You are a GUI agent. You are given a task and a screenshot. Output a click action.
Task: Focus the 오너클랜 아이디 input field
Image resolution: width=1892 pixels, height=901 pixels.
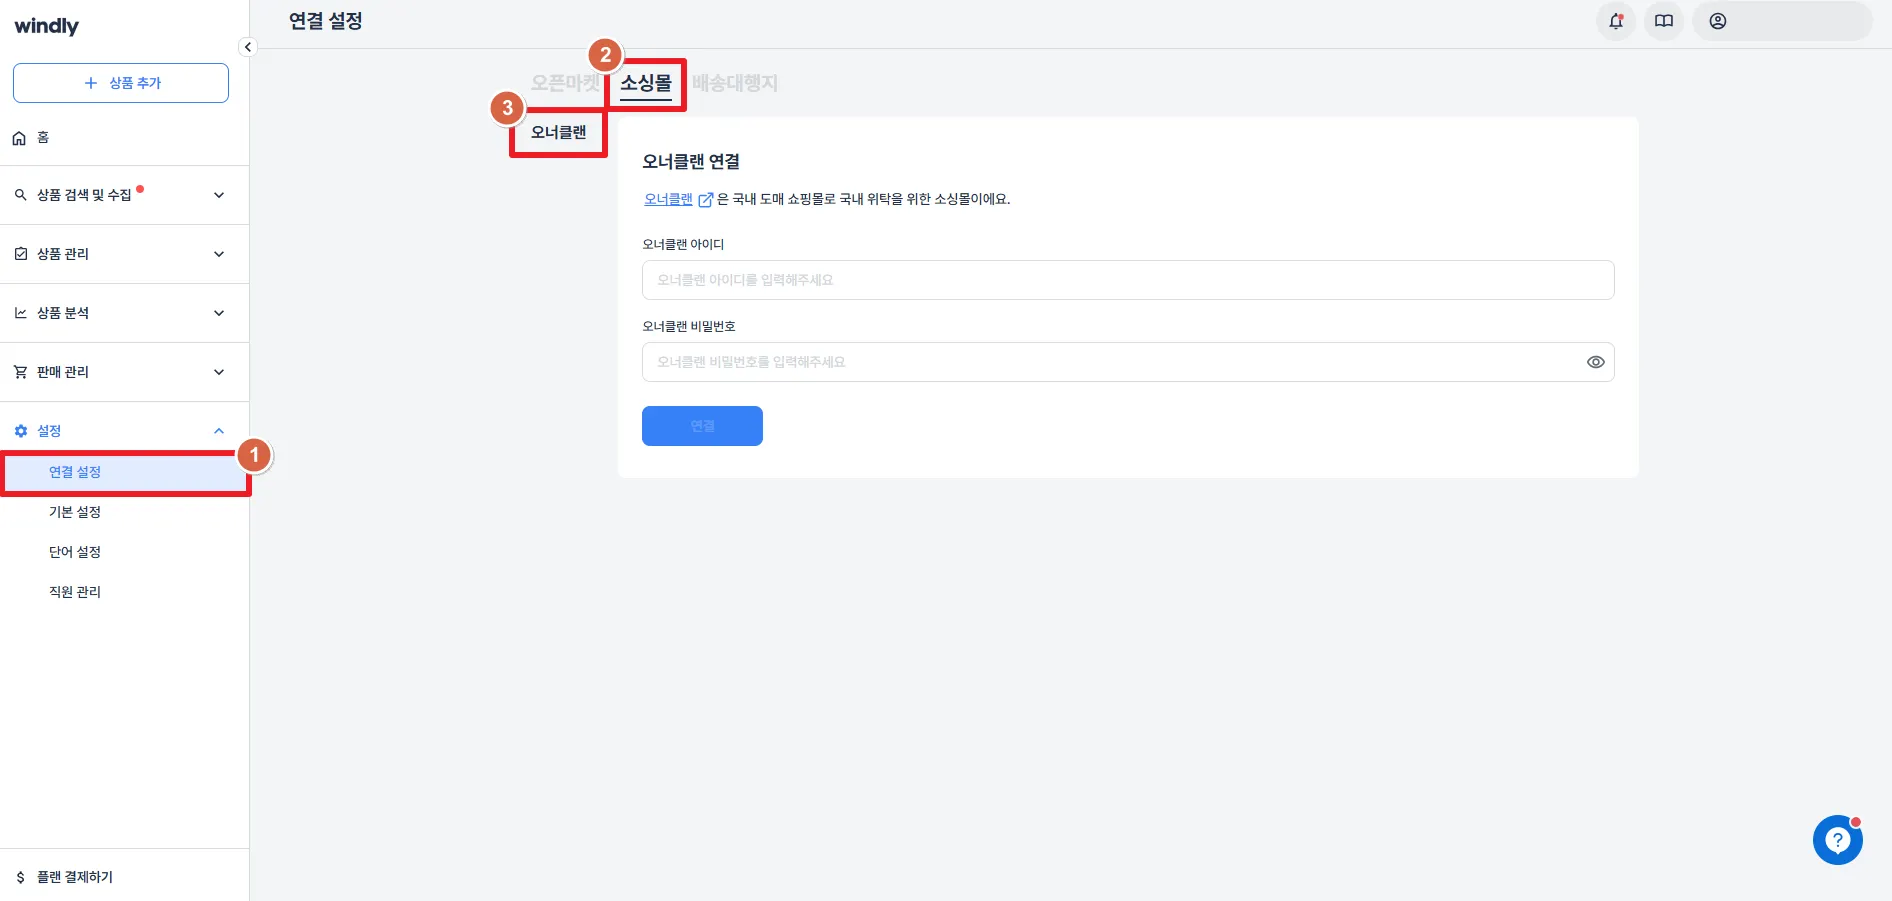click(1128, 280)
